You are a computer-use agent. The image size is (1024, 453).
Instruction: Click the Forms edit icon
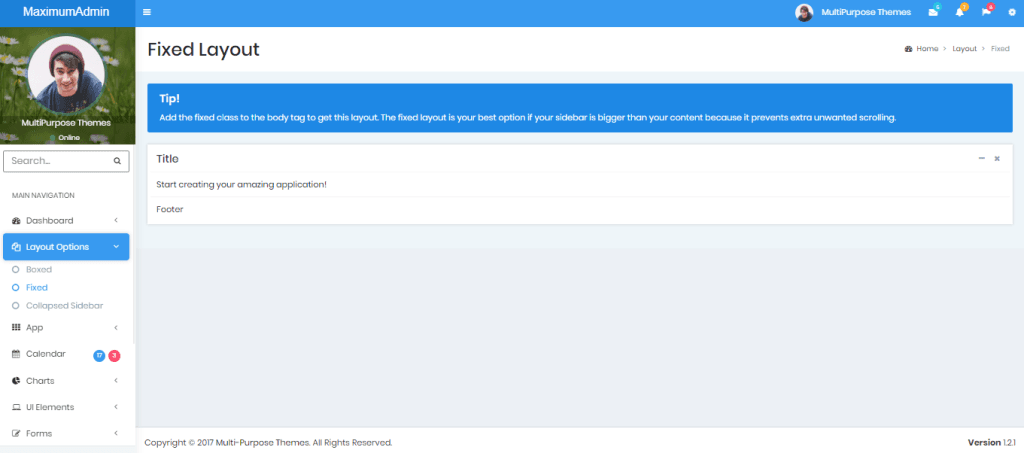point(16,433)
